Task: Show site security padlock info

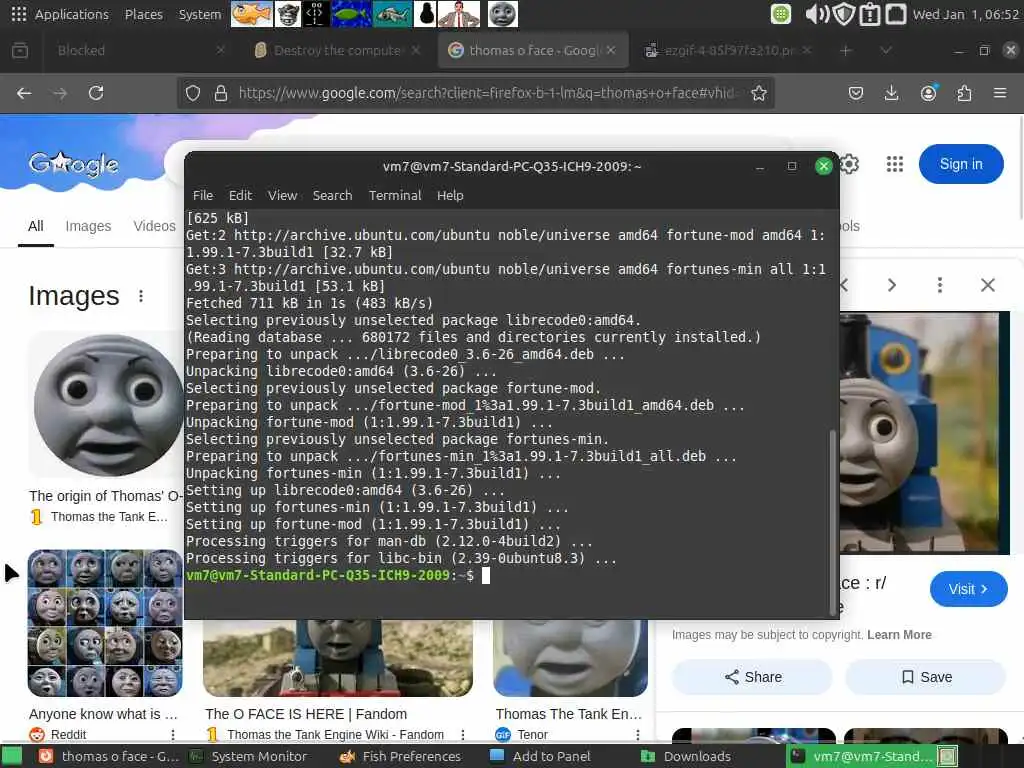Action: tap(221, 93)
